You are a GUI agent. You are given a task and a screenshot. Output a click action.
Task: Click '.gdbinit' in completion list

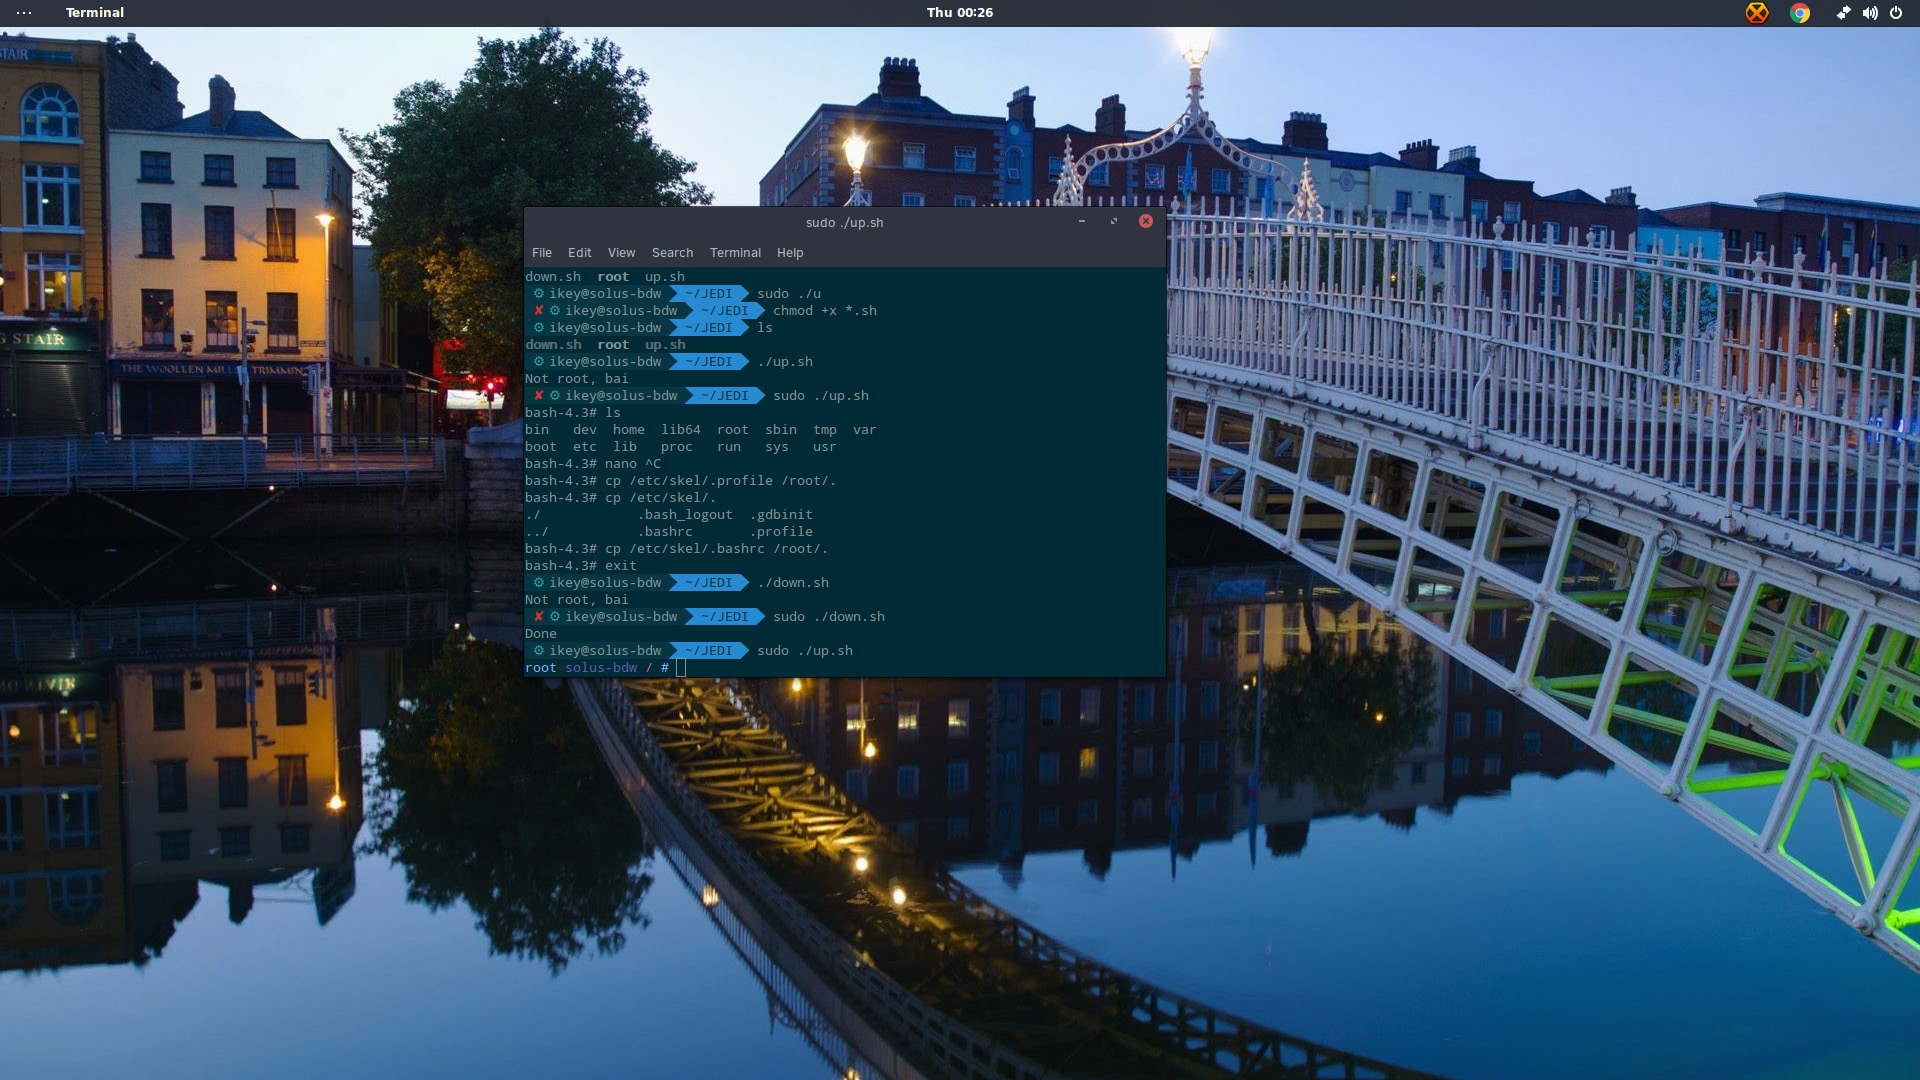(781, 515)
